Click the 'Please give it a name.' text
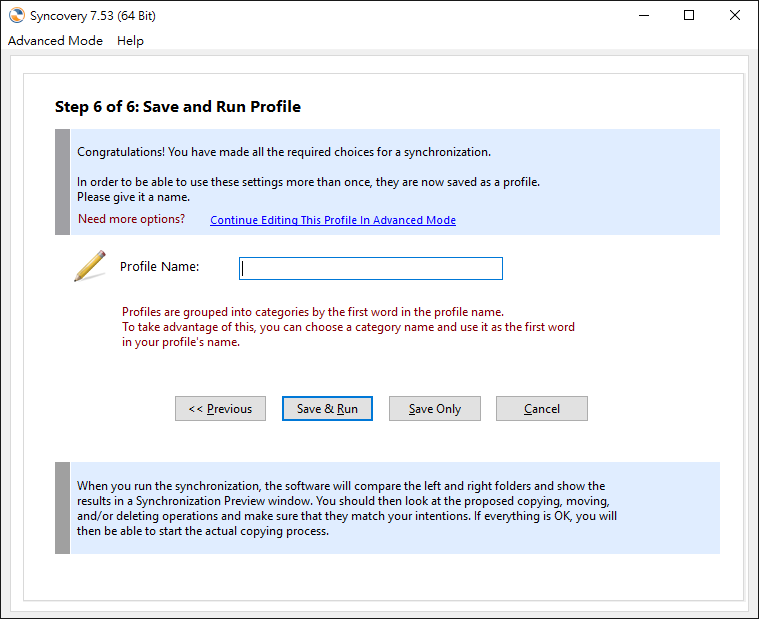The image size is (759, 619). pyautogui.click(x=134, y=197)
